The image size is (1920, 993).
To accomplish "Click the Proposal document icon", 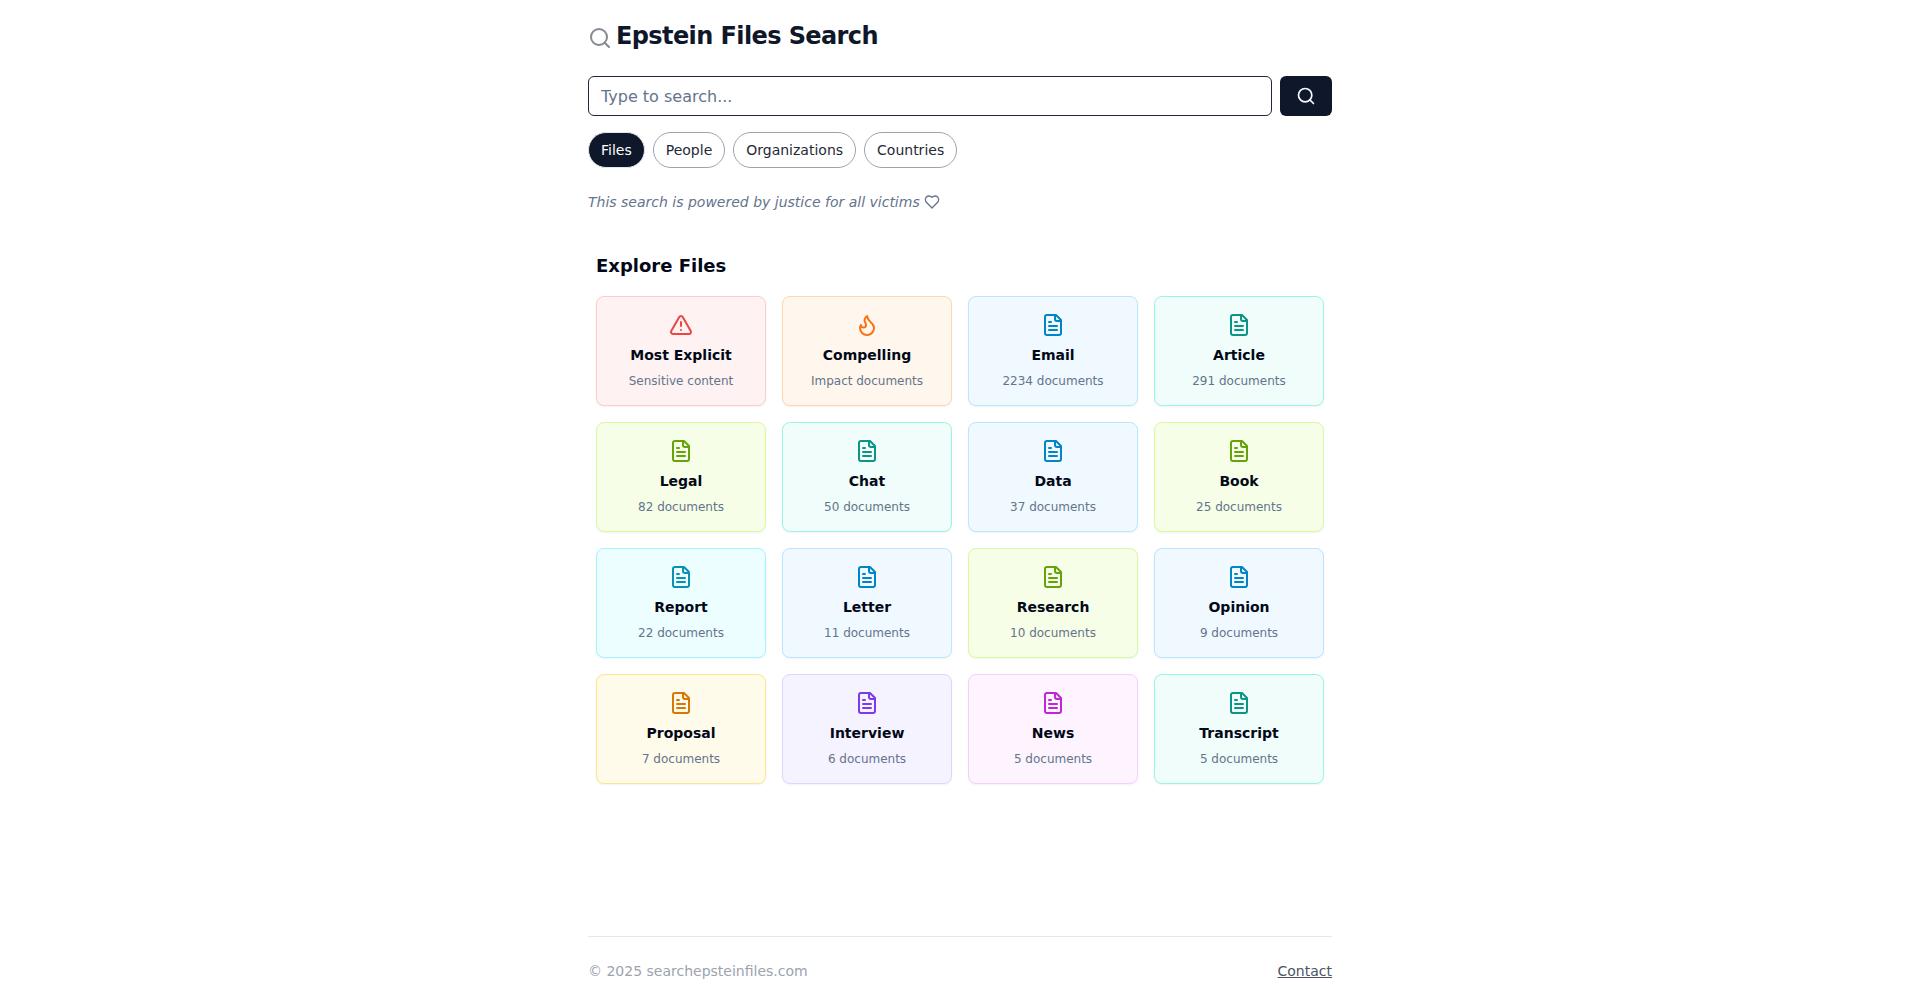I will tap(681, 703).
